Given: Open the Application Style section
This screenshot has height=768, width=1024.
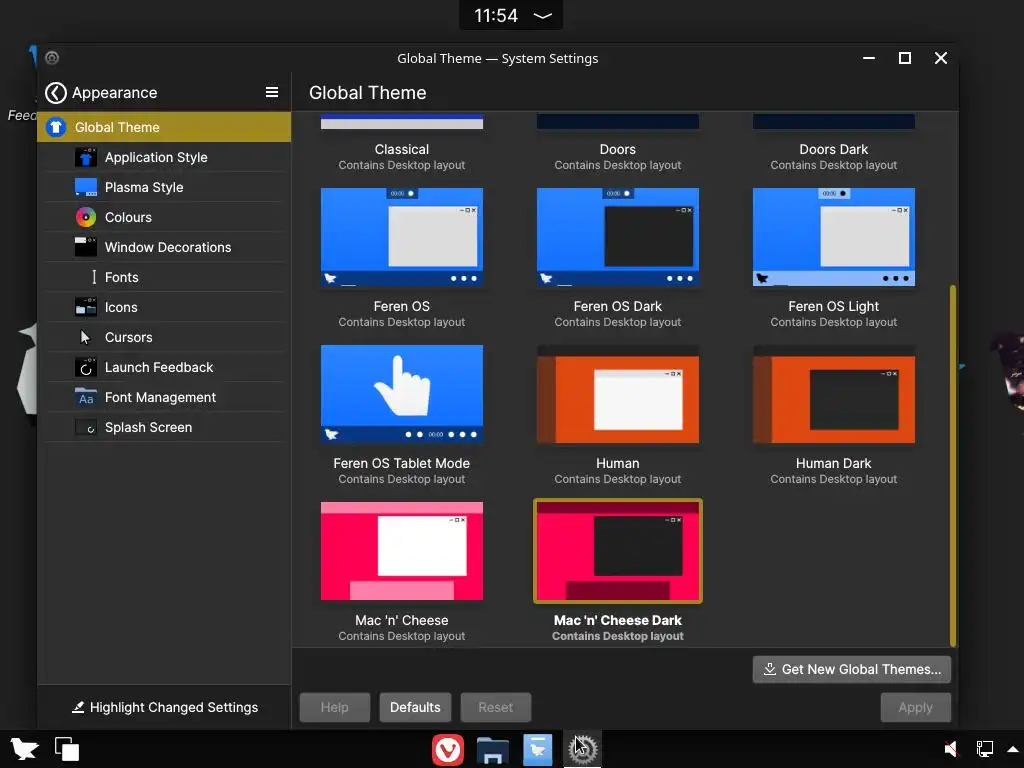Looking at the screenshot, I should click(x=164, y=157).
